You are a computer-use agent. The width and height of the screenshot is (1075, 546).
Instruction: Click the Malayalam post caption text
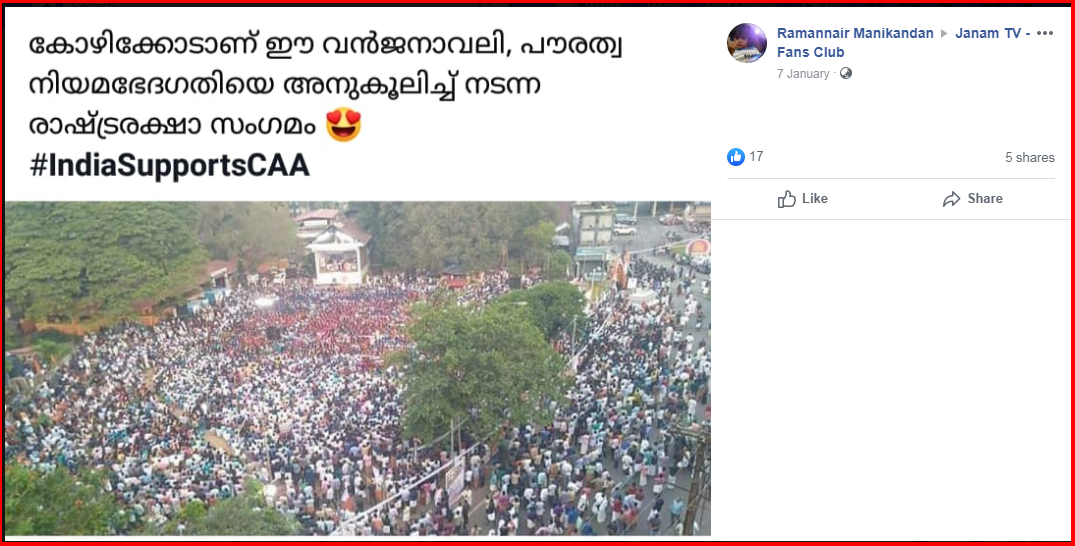click(326, 85)
